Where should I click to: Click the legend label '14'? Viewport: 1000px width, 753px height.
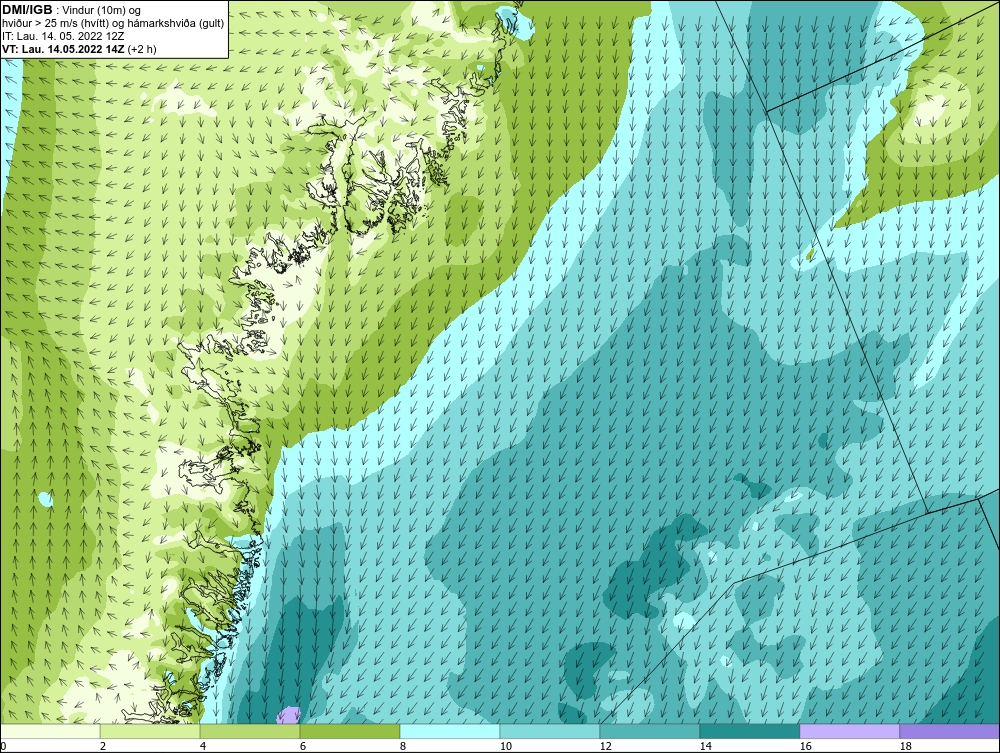point(705,746)
